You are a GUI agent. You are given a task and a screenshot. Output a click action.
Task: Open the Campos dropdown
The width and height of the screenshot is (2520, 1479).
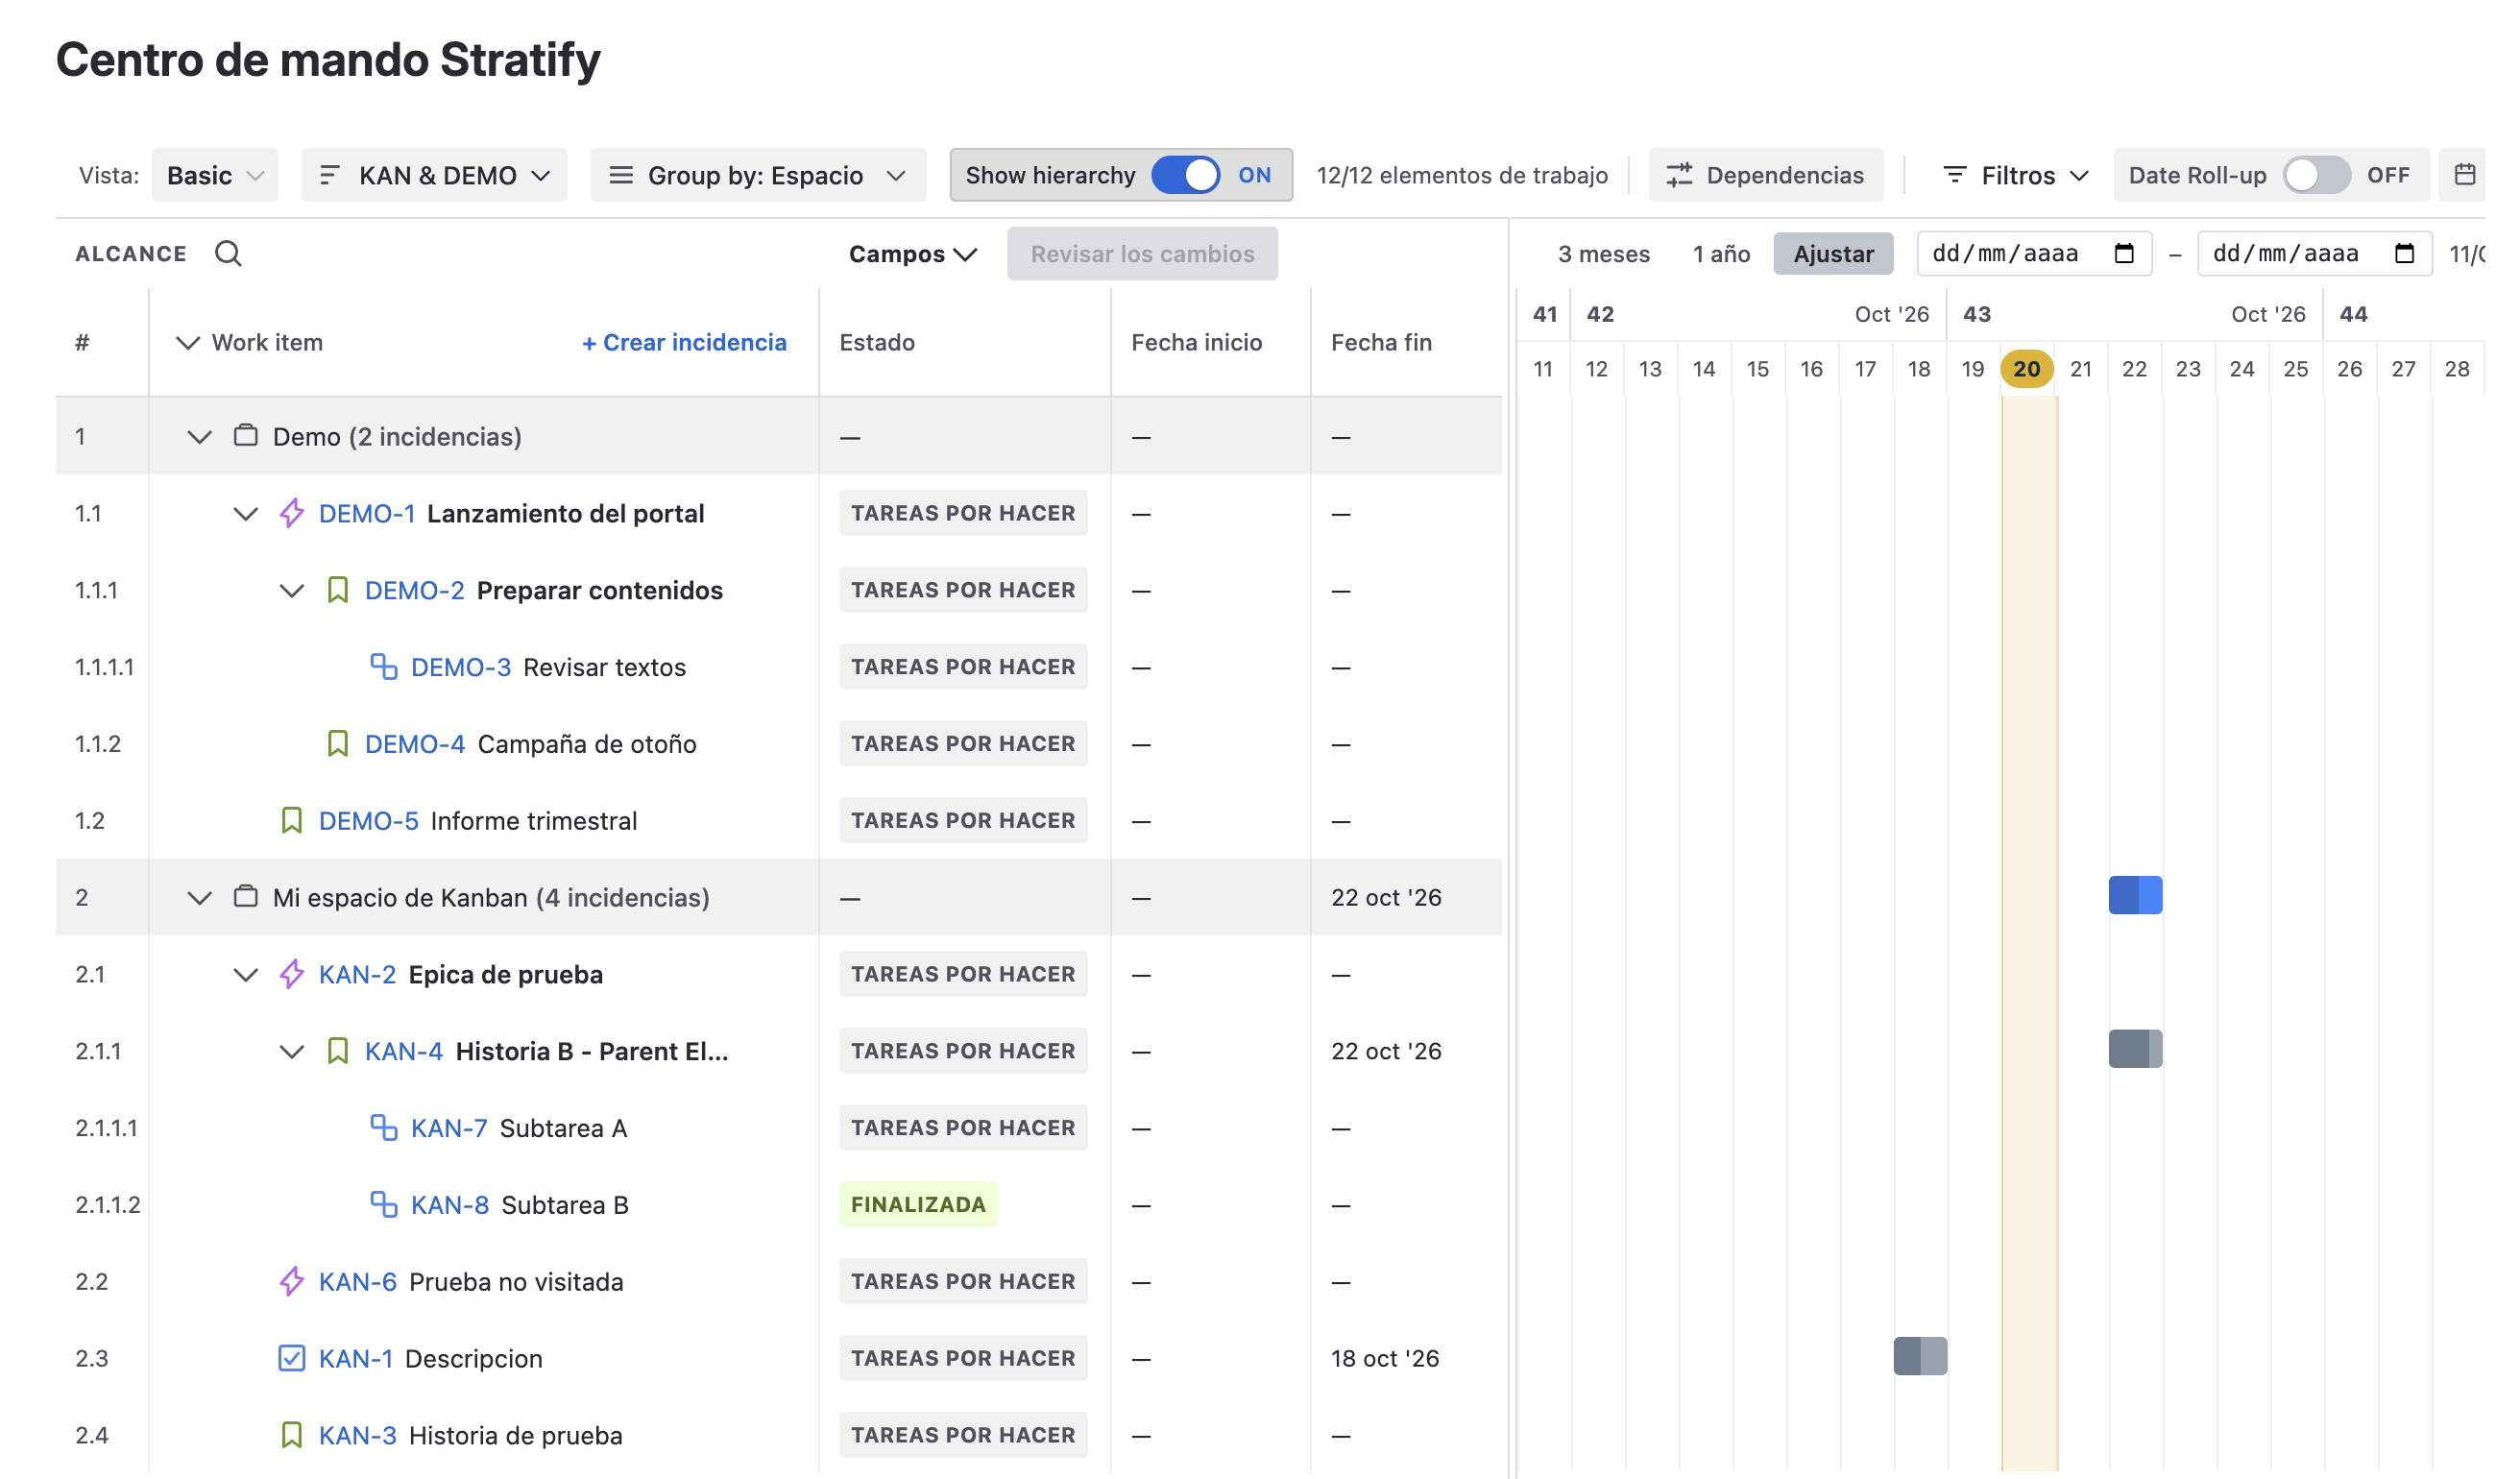tap(913, 254)
